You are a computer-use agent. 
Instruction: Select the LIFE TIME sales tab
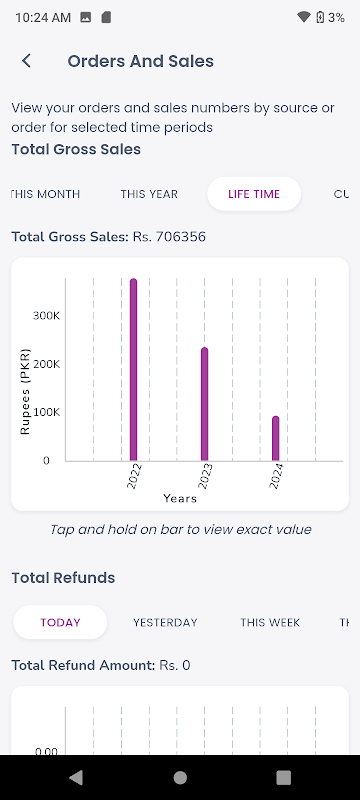click(x=254, y=194)
